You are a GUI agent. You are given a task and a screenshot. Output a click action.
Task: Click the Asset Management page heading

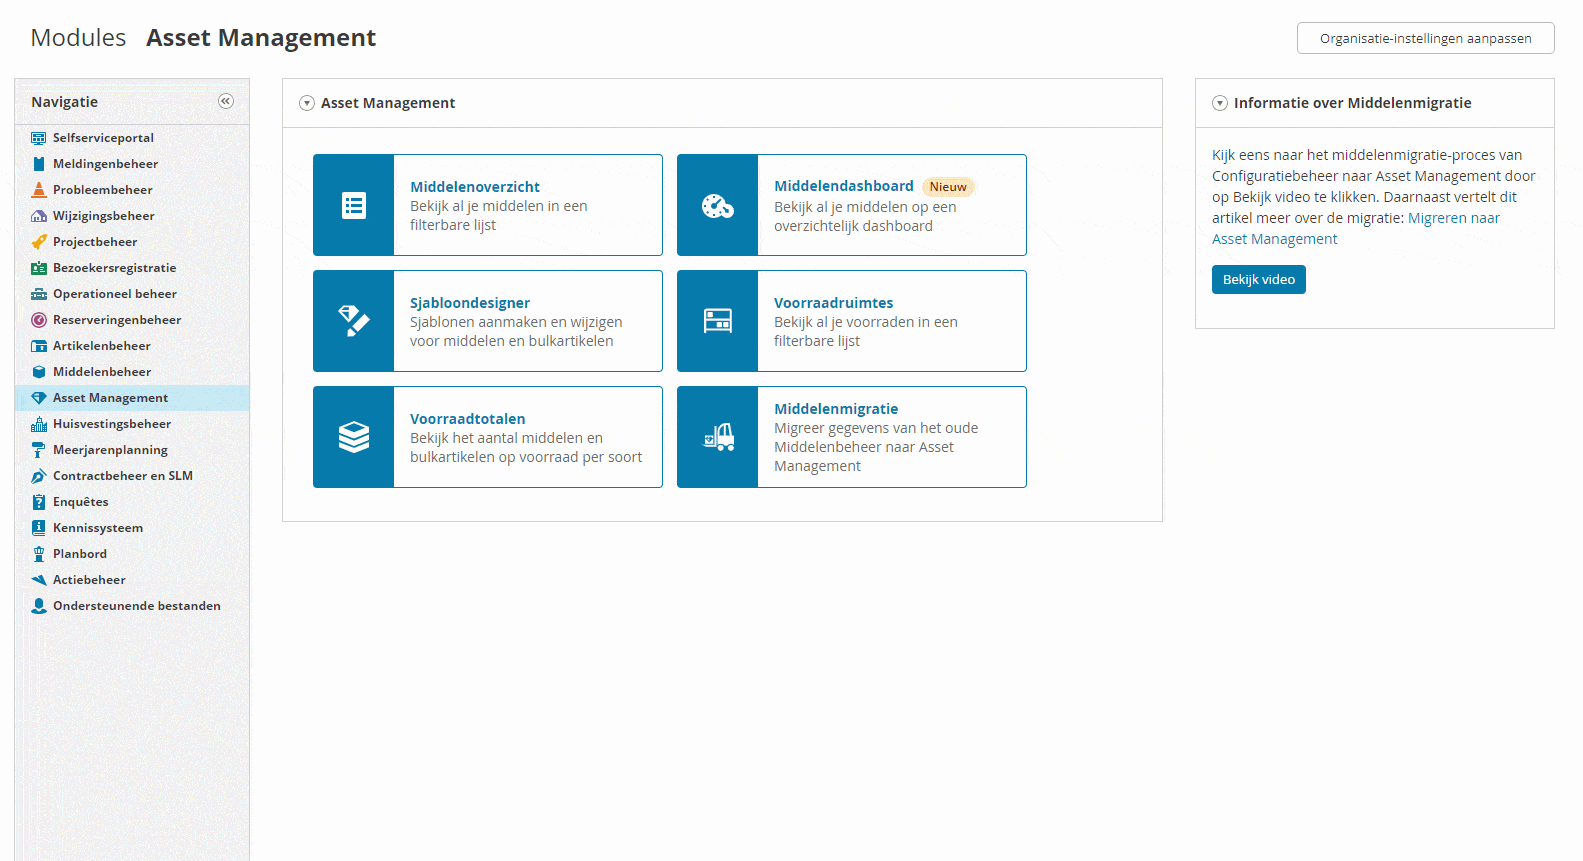point(261,38)
